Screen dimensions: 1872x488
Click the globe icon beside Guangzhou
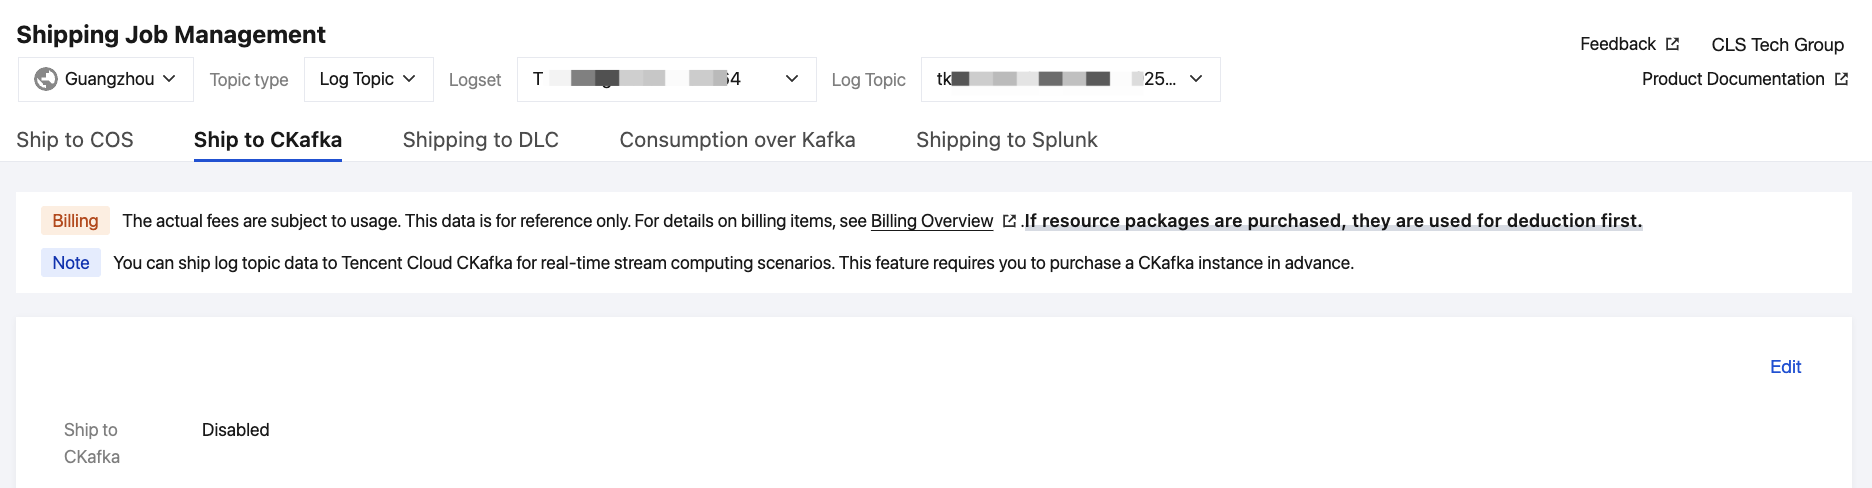coord(46,79)
